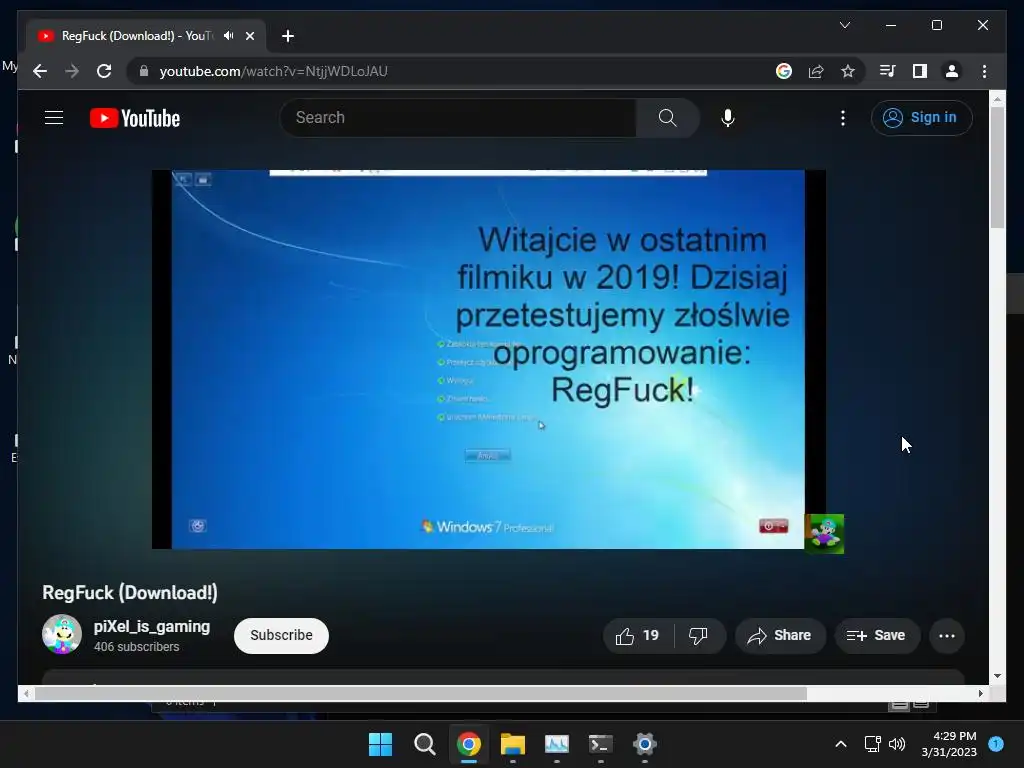Expand the tab search dropdown arrow
This screenshot has width=1024, height=768.
click(x=844, y=25)
